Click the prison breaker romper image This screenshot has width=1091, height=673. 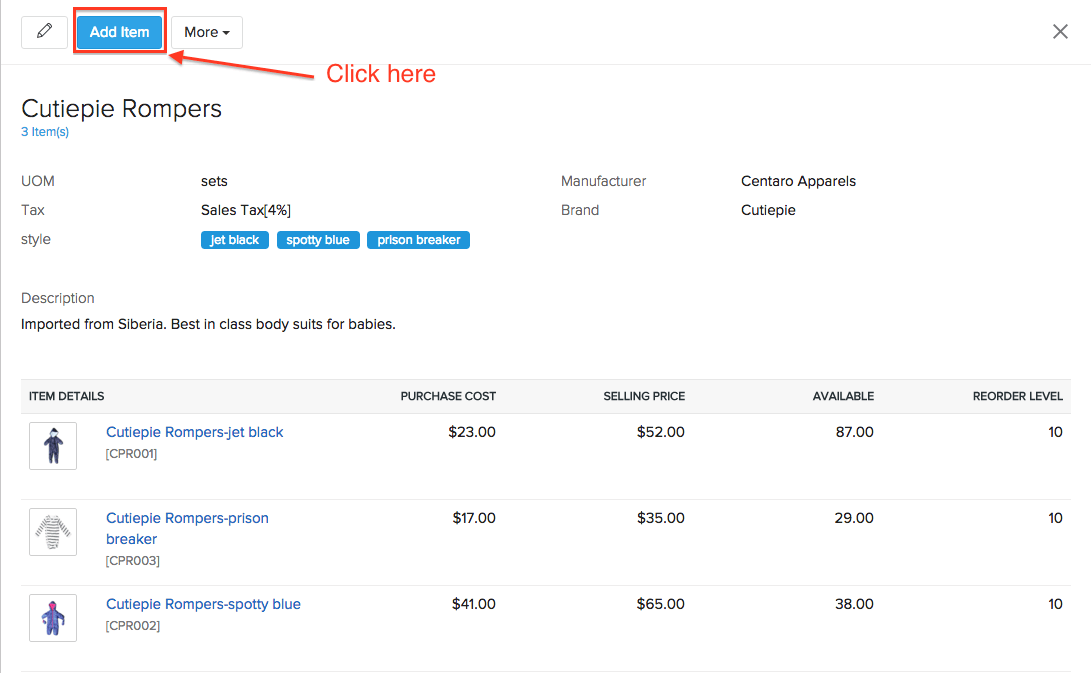tap(52, 531)
